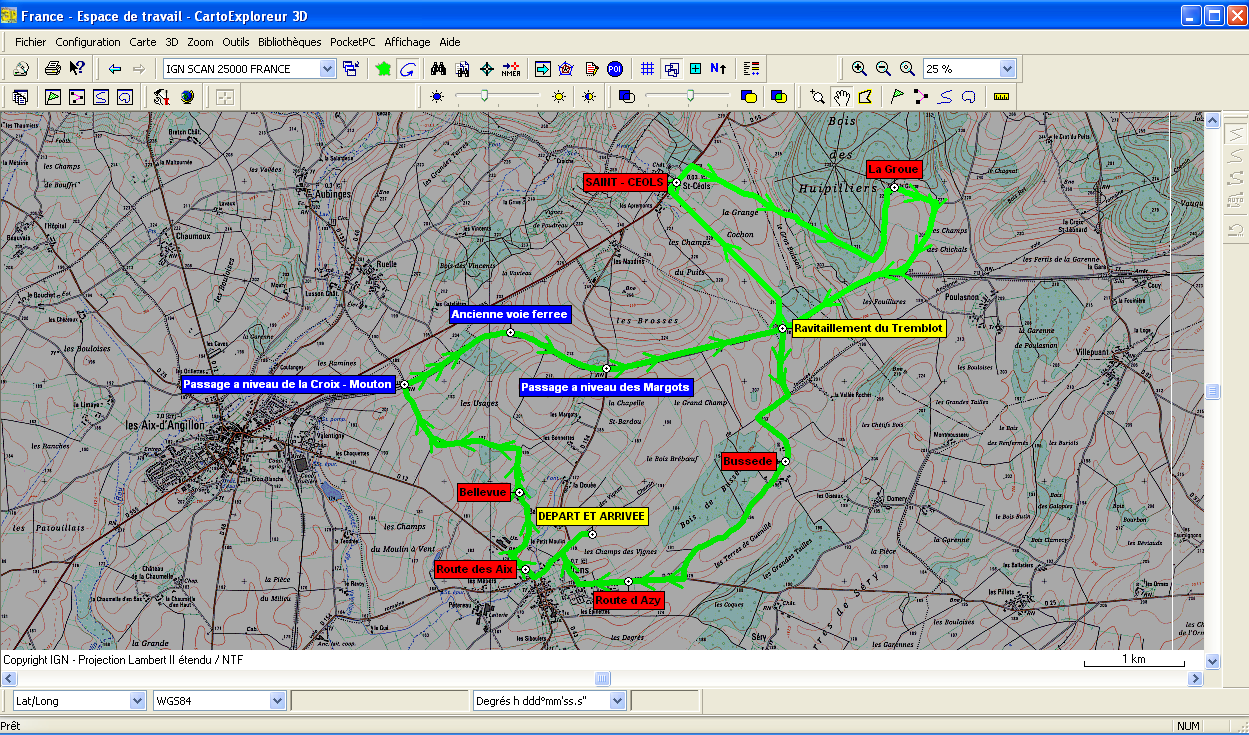Click the zoom in magnifier icon
The image size is (1249, 735).
859,69
